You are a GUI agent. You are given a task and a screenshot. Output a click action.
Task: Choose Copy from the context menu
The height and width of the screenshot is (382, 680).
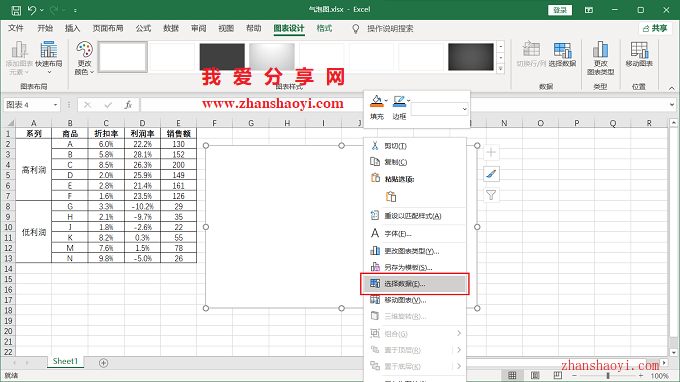click(415, 162)
